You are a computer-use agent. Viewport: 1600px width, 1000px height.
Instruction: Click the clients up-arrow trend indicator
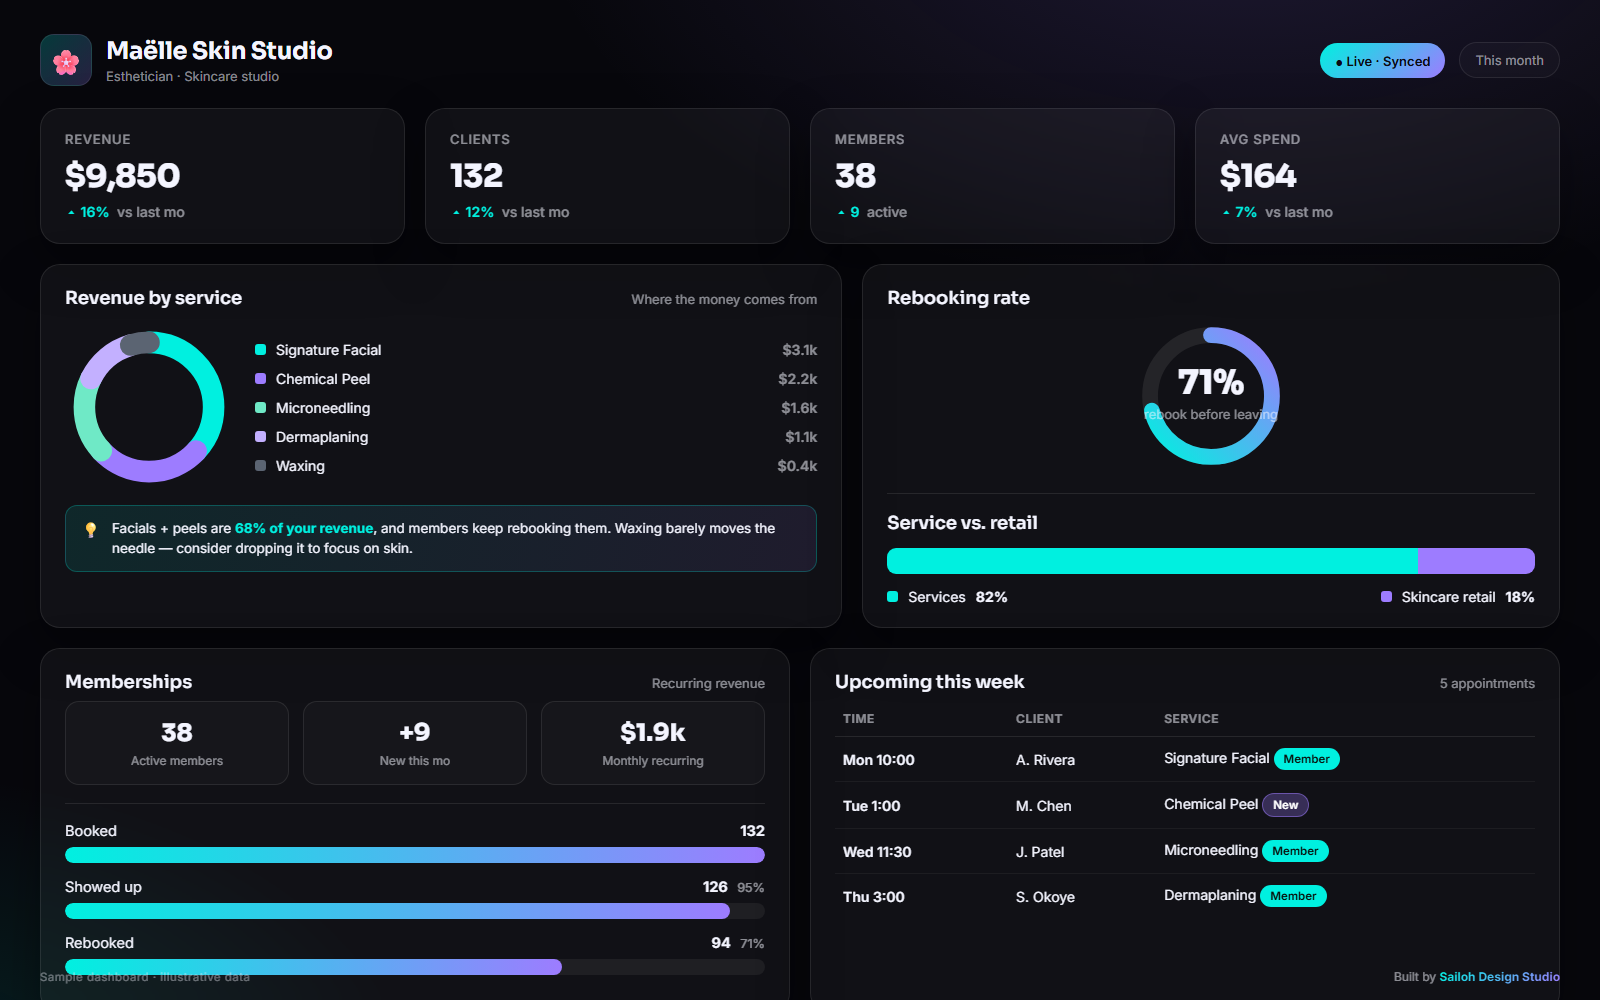coord(456,213)
